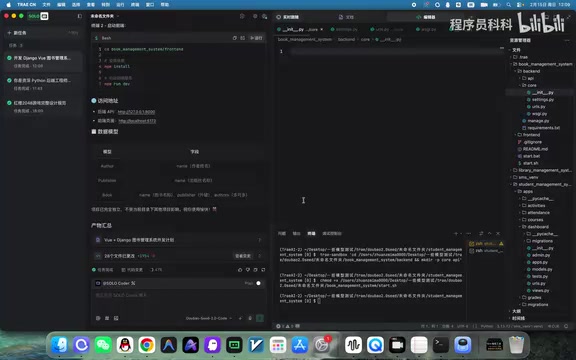
Task: Open the Vue + Django plan document
Action: coord(139,240)
